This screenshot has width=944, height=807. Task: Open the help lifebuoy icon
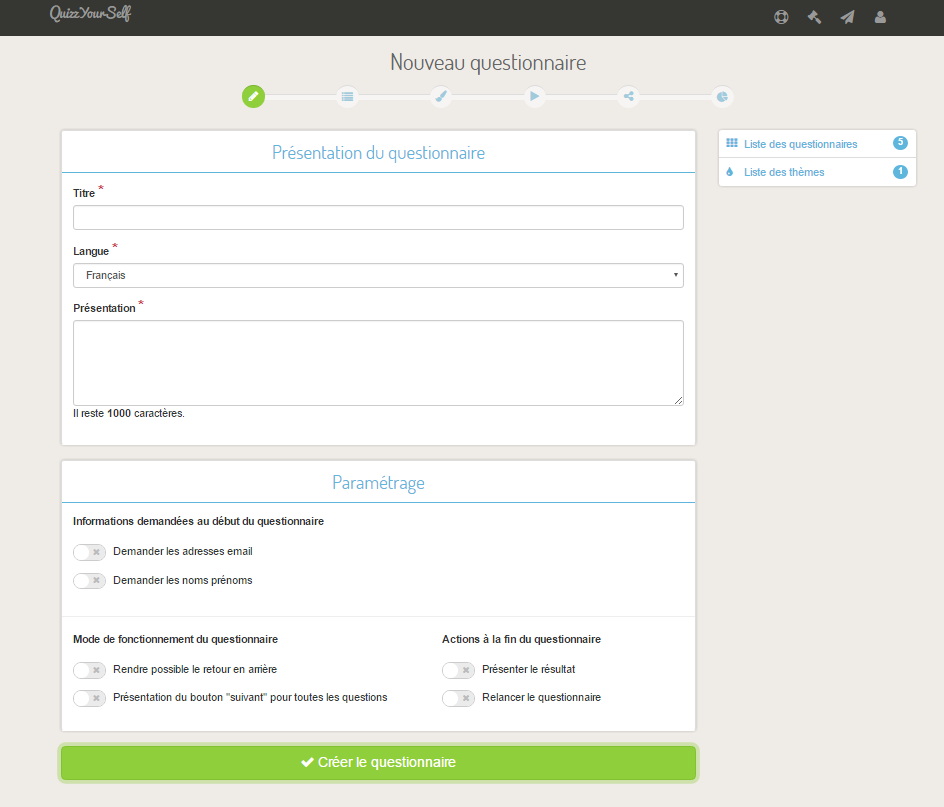(781, 17)
